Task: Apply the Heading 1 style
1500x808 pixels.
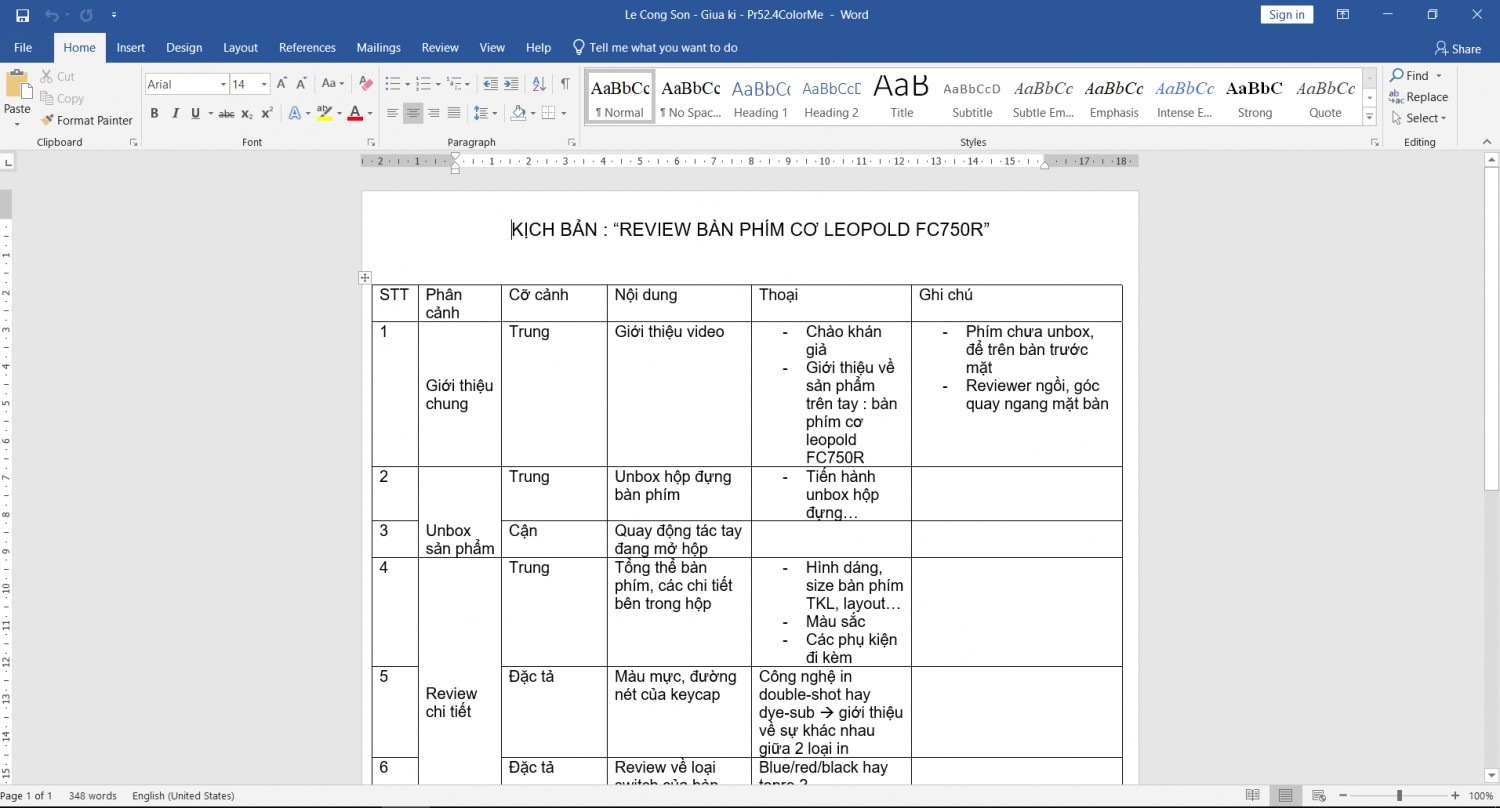Action: (761, 97)
